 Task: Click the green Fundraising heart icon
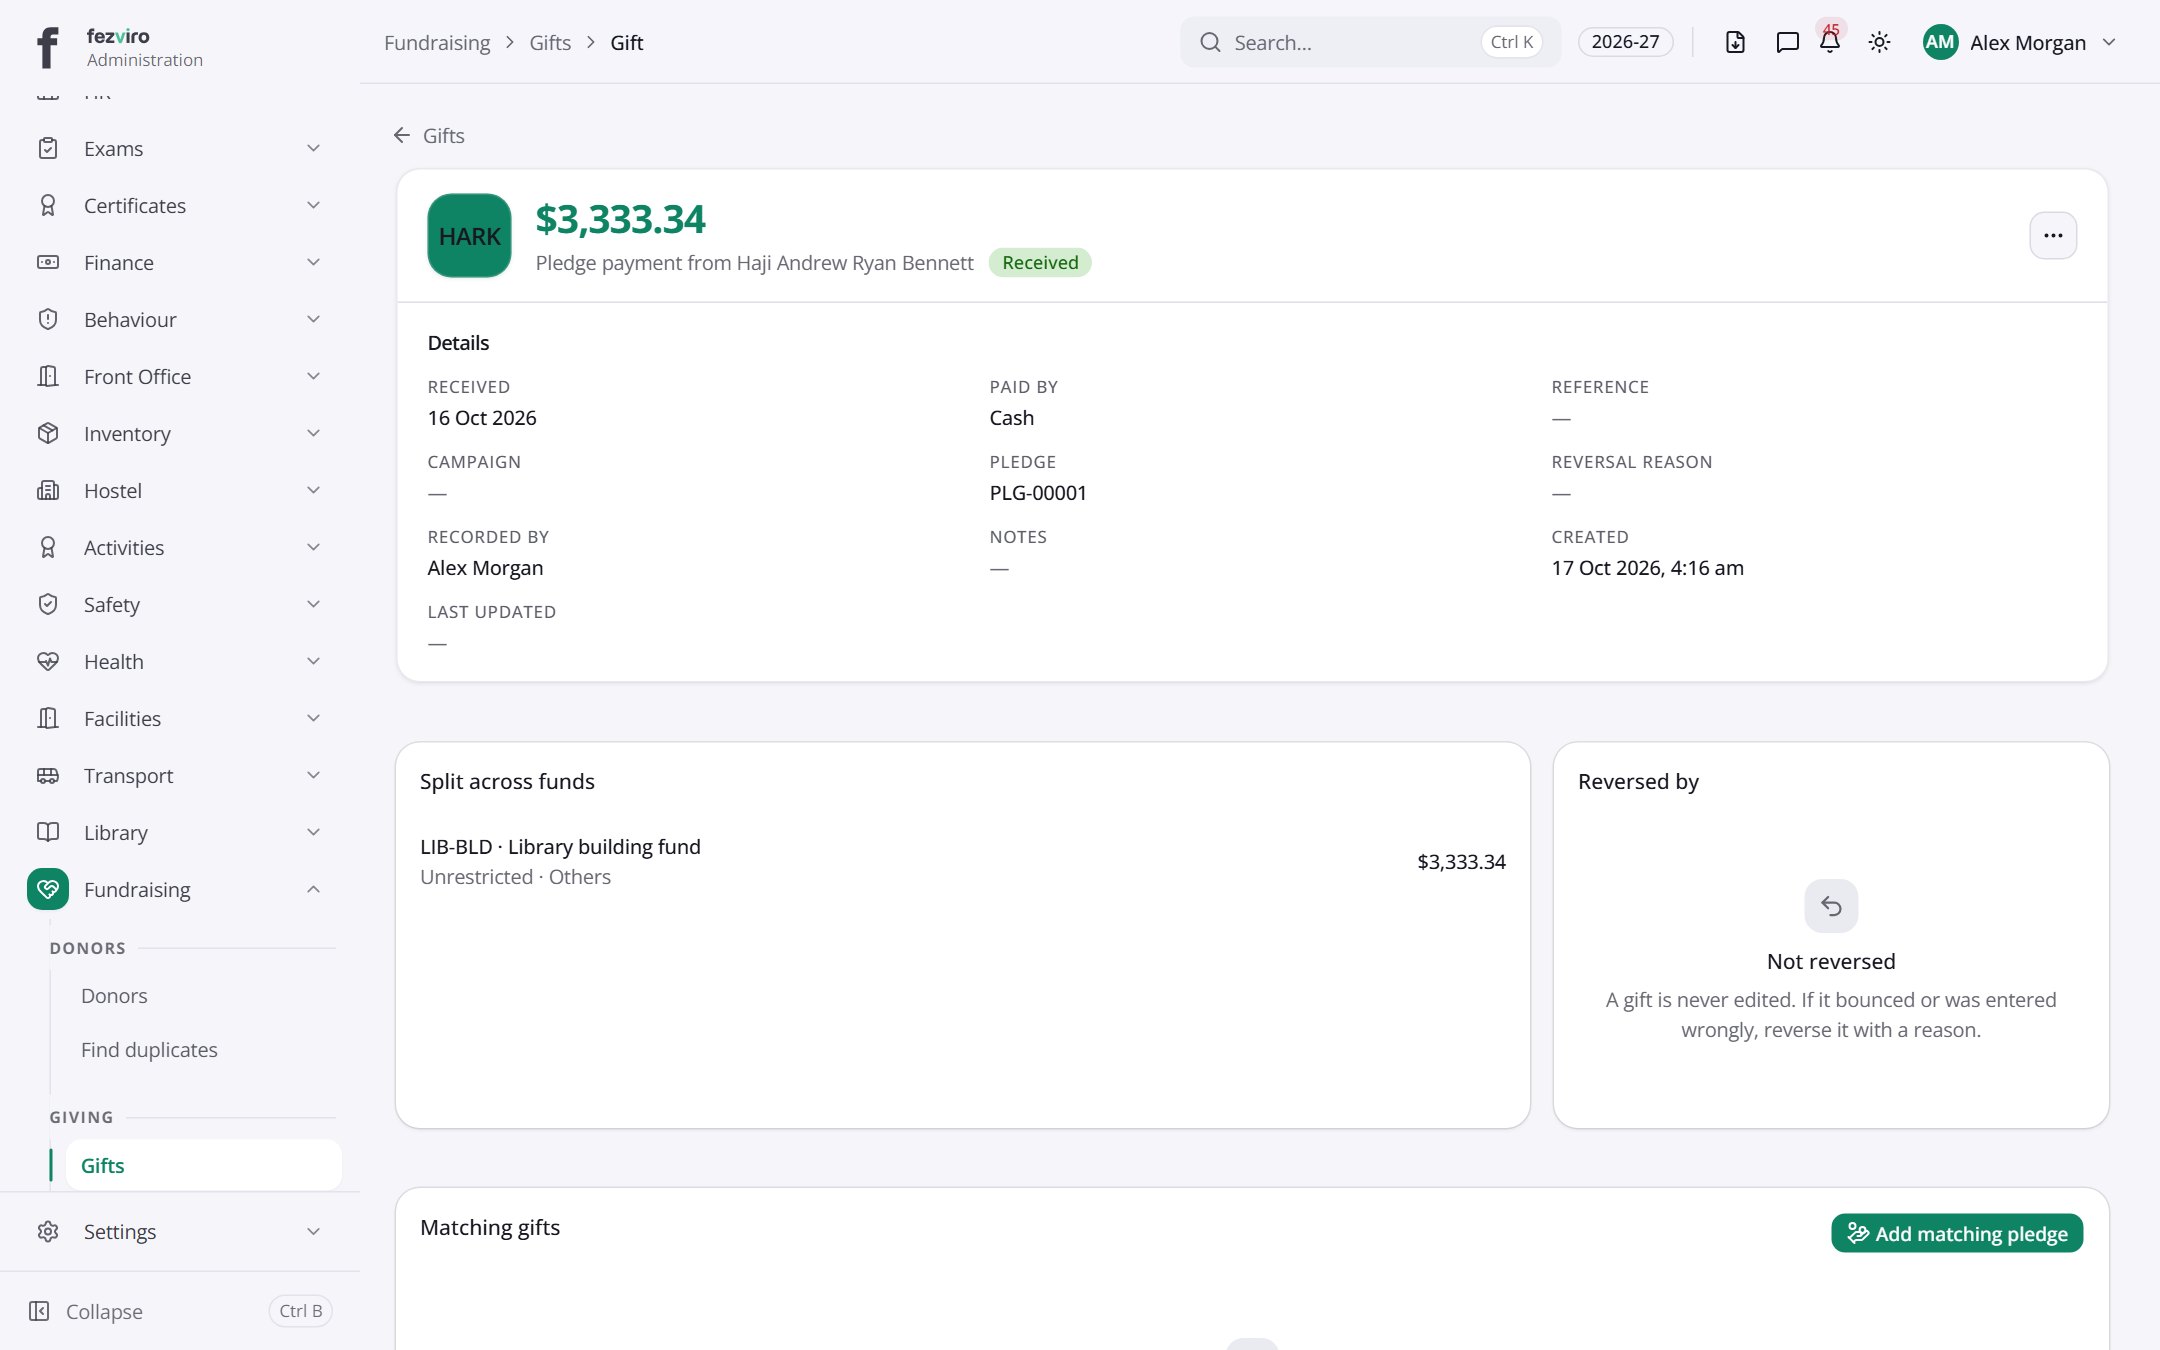point(48,890)
